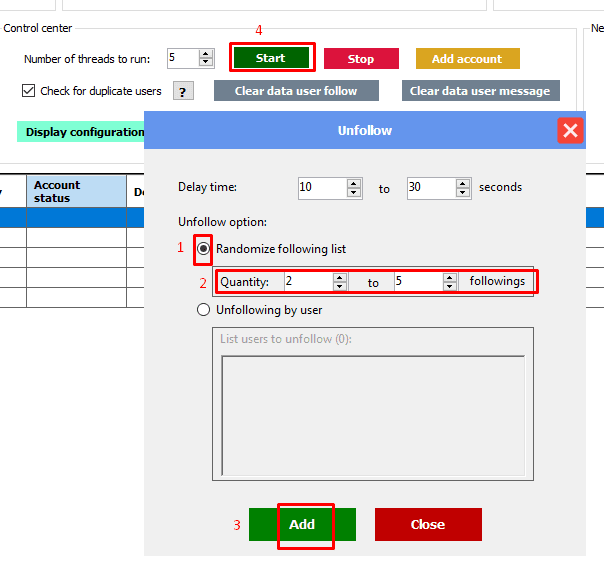This screenshot has height=588, width=604.
Task: Close the Unfollow dialog with X
Action: [570, 130]
